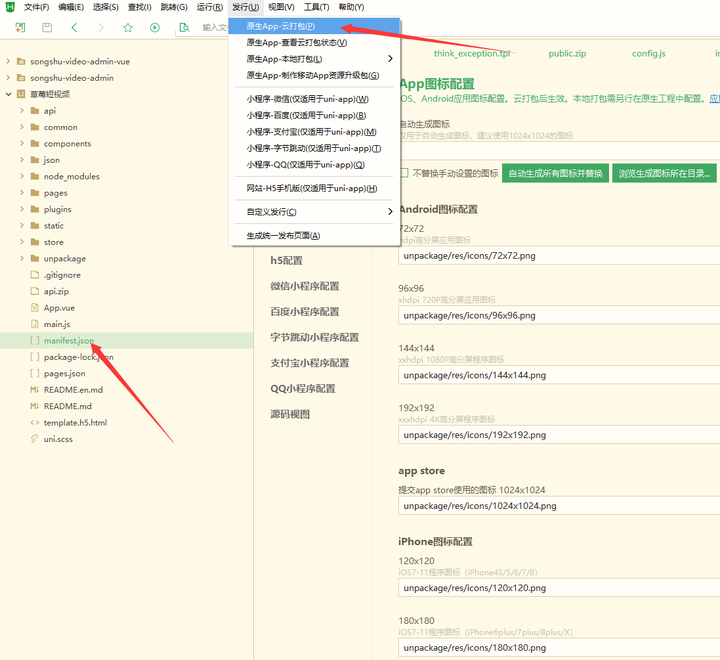Viewport: 720px width, 660px height.
Task: Open the 微信小程序配置 settings section
Action: coord(304,286)
